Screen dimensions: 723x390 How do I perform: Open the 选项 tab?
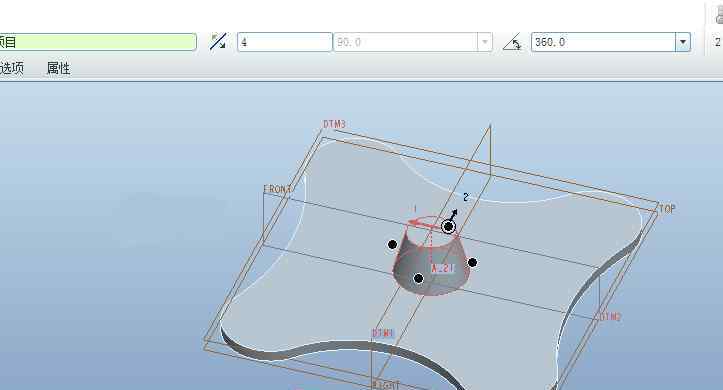(x=11, y=68)
